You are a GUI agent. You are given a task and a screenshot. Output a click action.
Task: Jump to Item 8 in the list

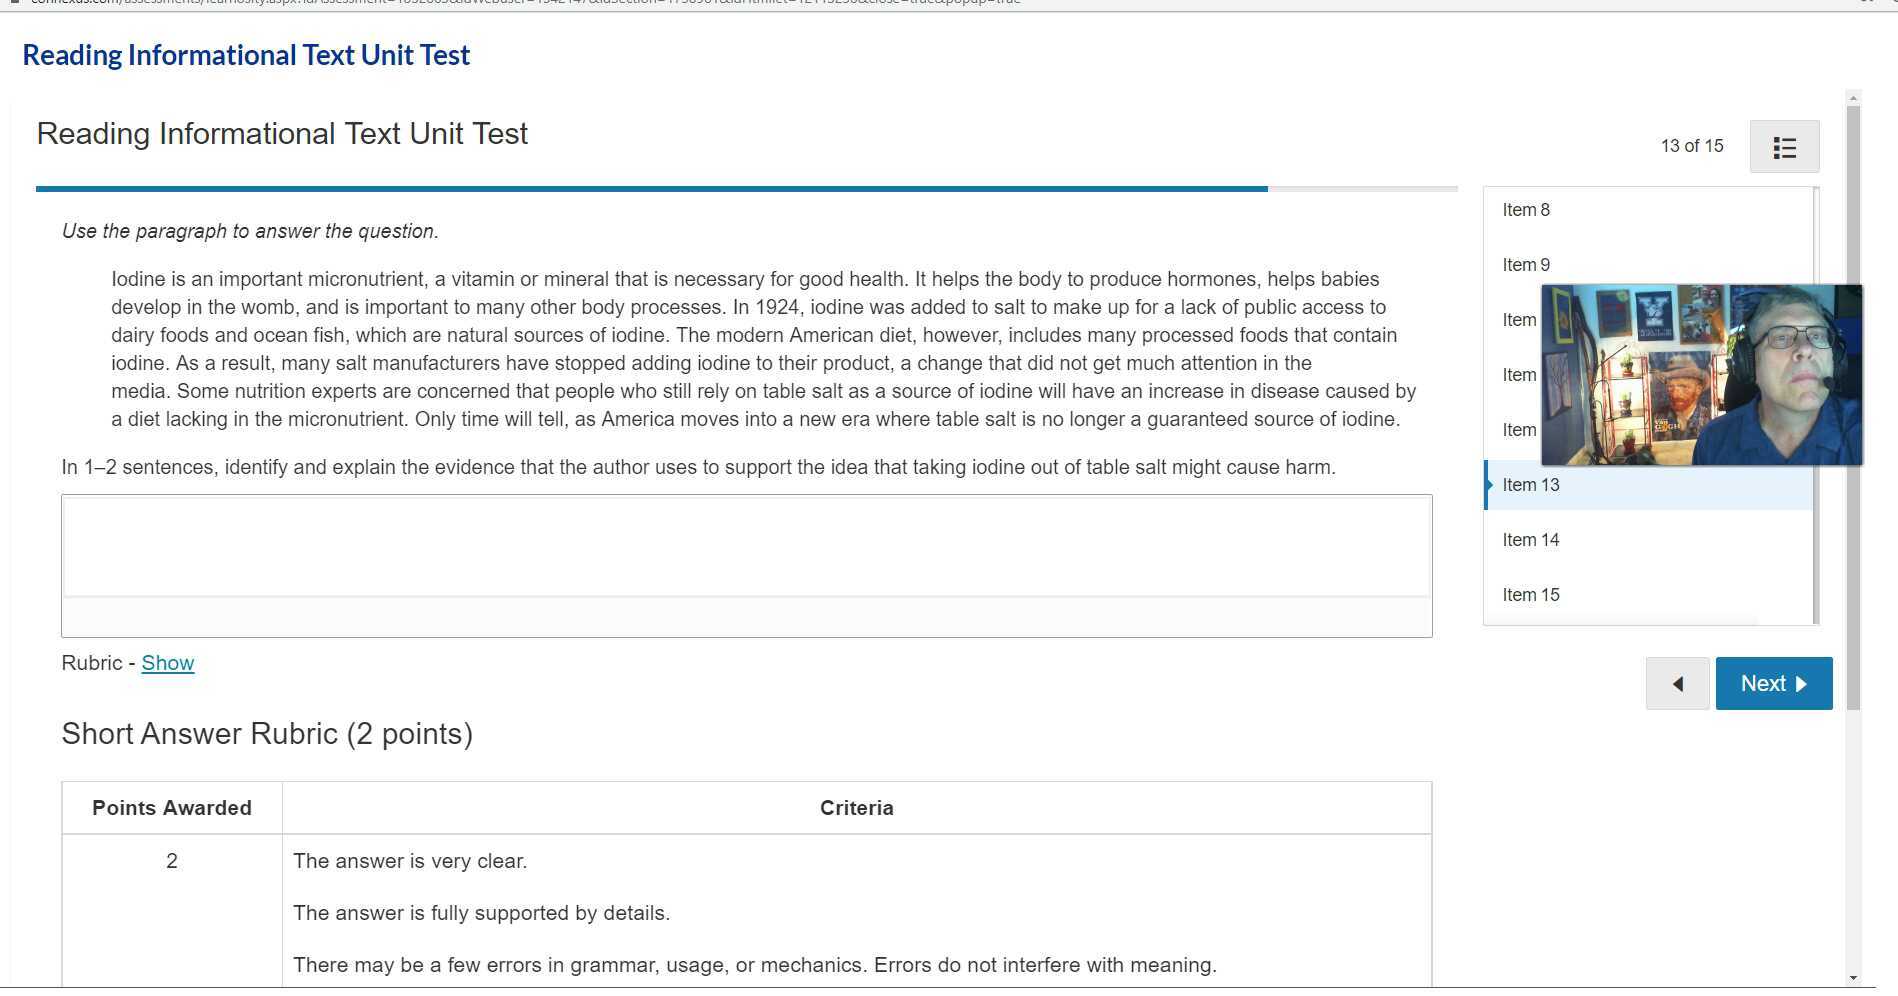[x=1526, y=210]
